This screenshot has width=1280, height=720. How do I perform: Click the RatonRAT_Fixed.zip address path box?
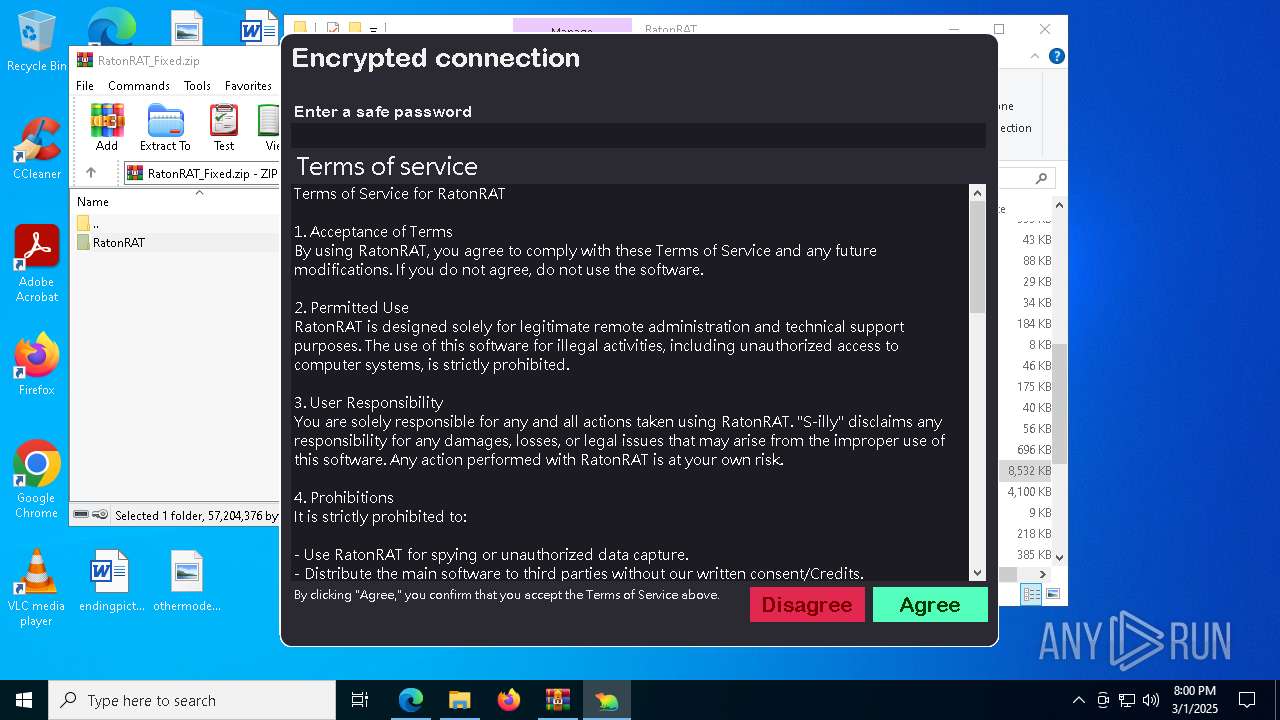click(x=202, y=173)
